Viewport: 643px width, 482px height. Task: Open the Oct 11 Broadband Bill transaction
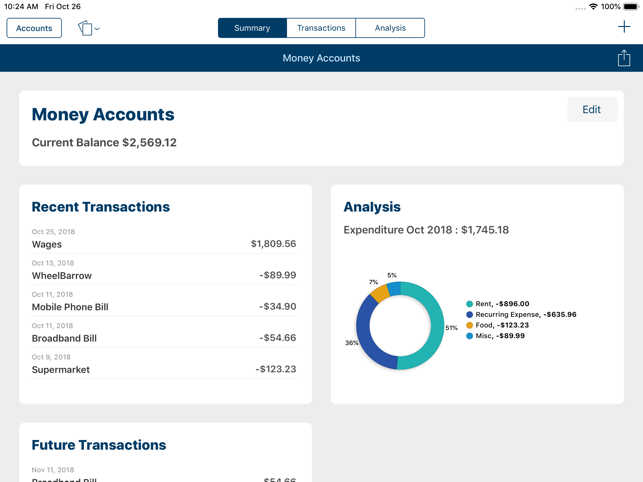[x=164, y=333]
